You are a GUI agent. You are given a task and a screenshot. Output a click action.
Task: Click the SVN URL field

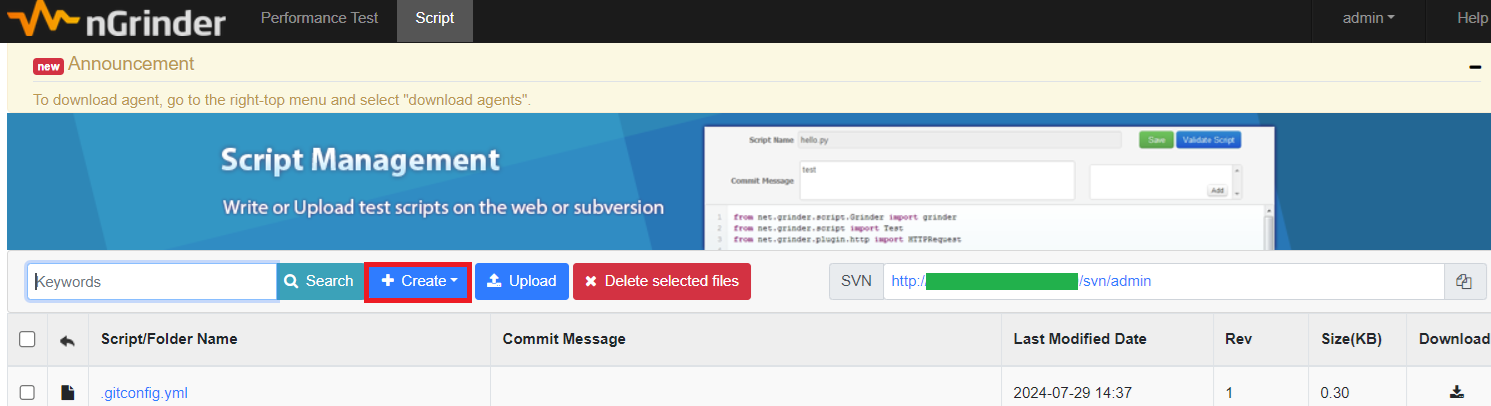[x=1163, y=282]
